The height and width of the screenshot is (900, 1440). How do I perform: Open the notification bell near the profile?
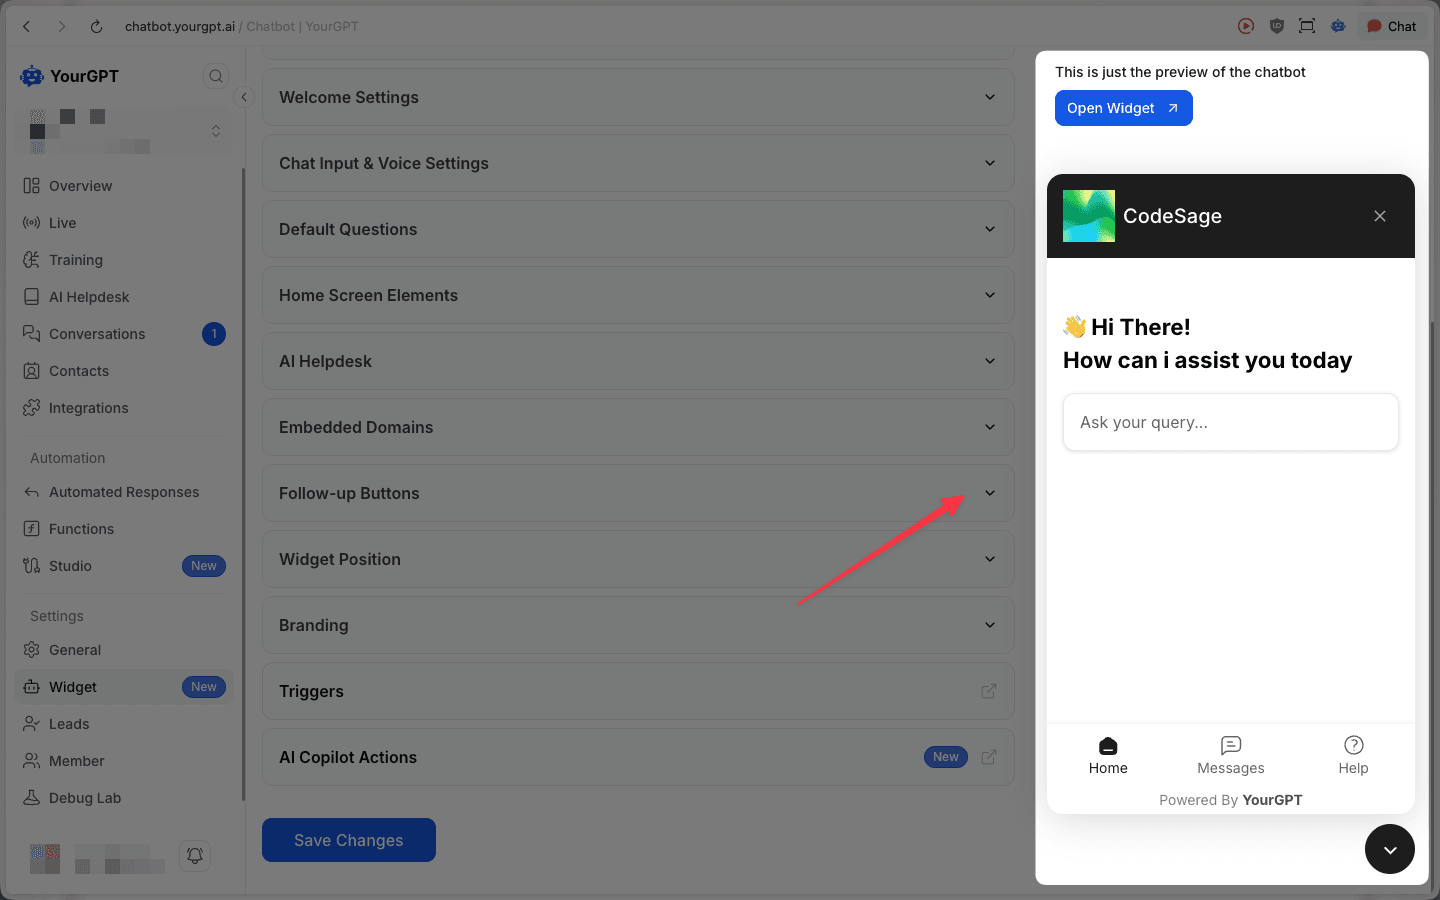(195, 856)
